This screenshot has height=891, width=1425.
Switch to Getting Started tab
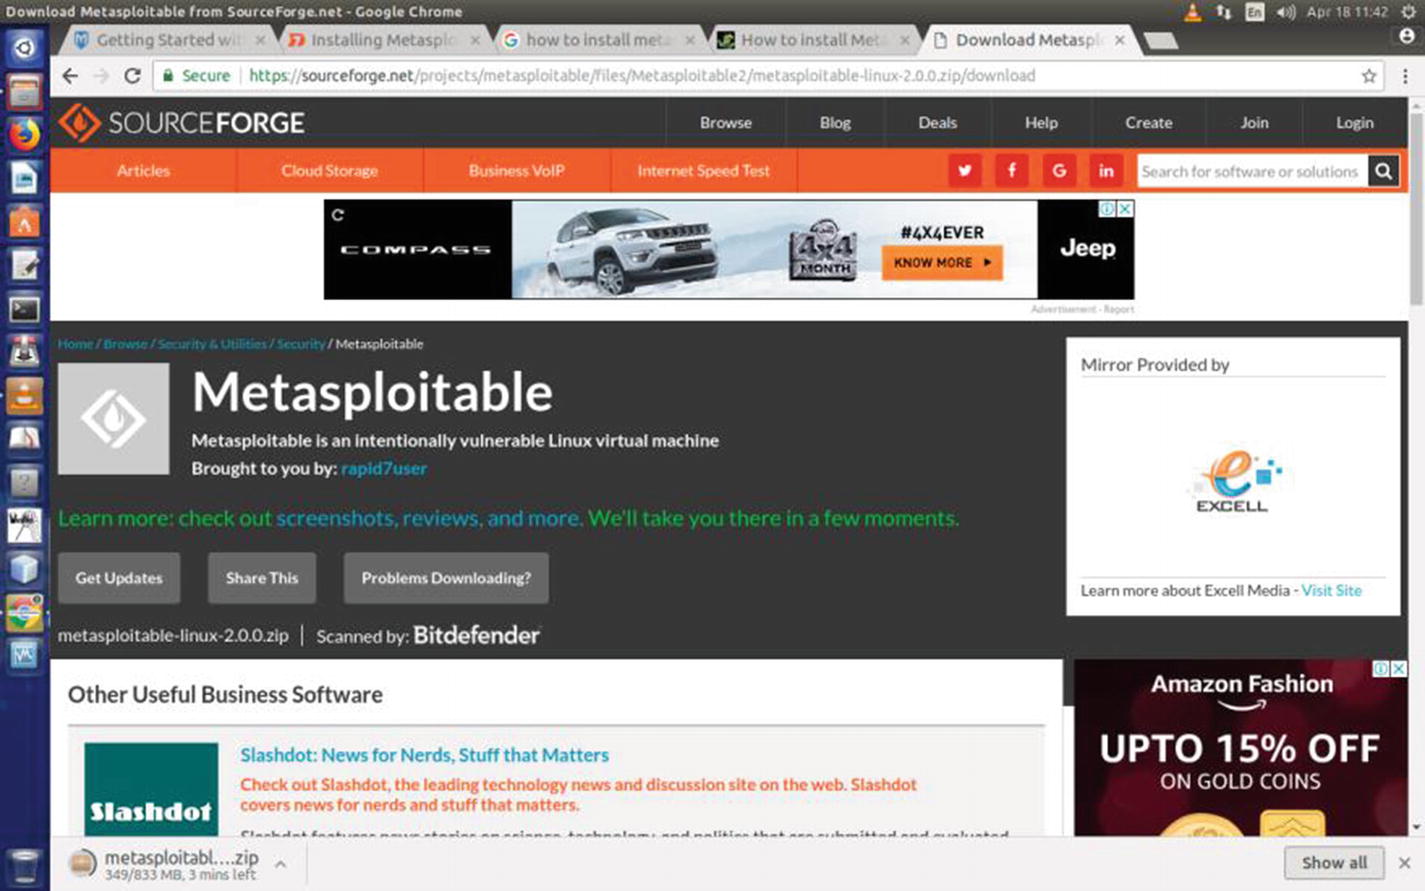(x=168, y=40)
